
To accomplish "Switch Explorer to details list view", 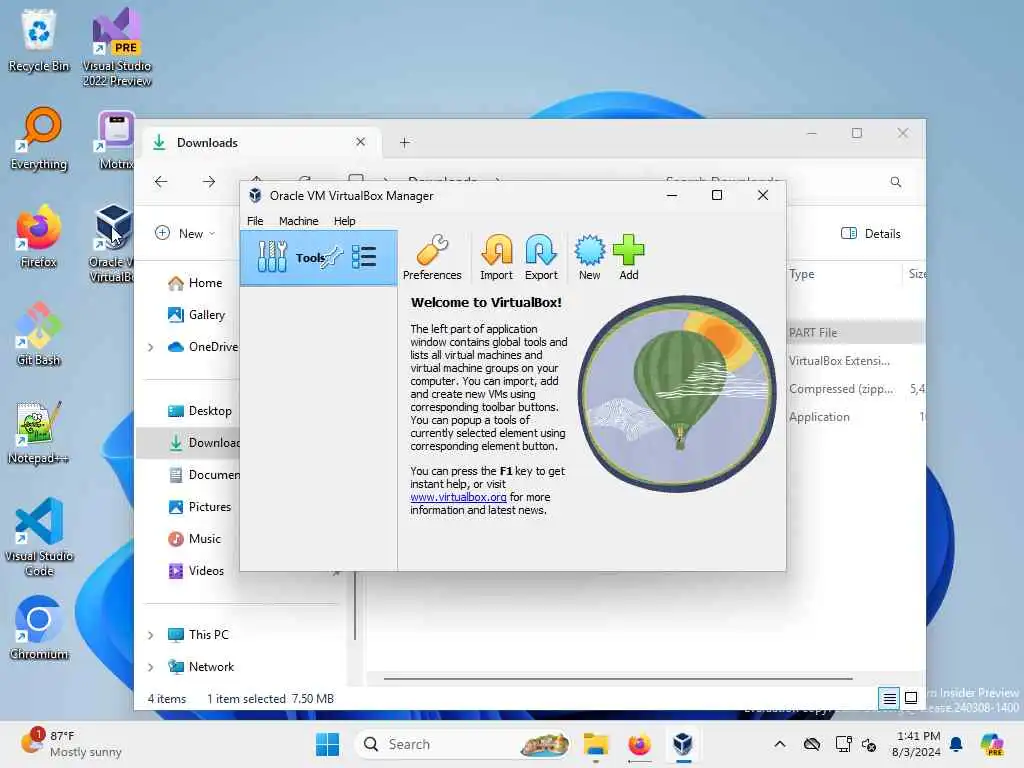I will [x=889, y=699].
